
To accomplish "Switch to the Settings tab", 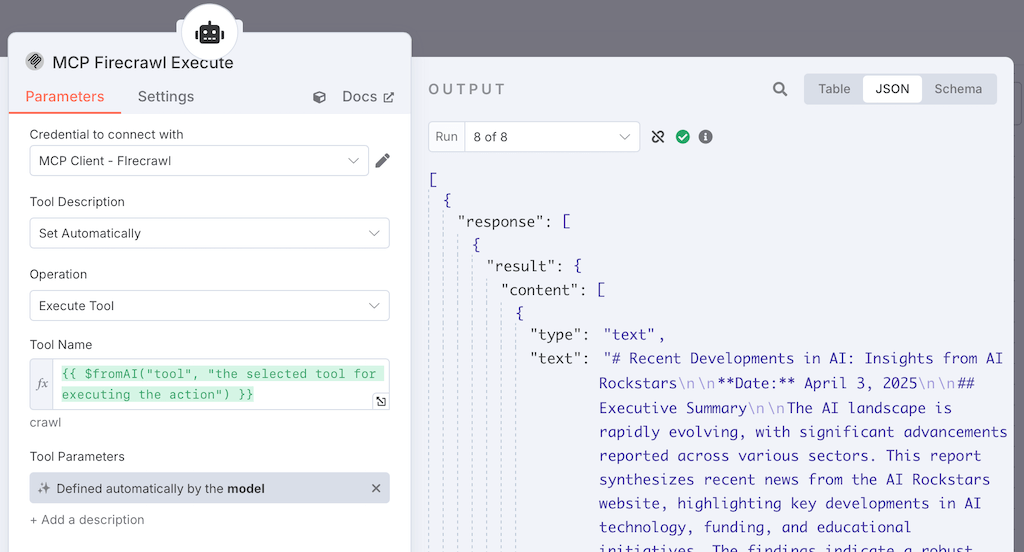I will click(x=166, y=97).
